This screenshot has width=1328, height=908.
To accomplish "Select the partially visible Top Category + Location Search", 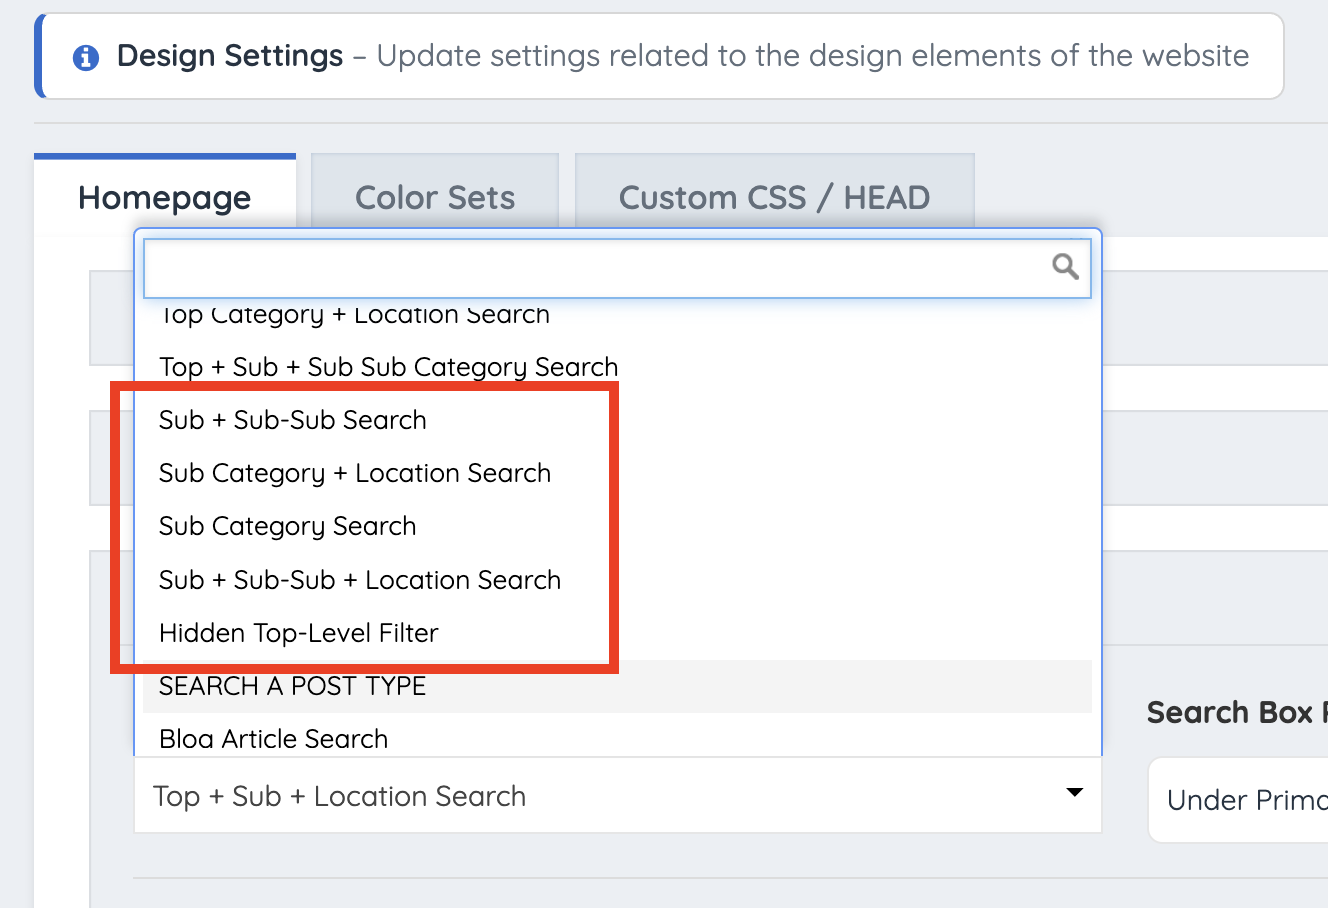I will (354, 316).
